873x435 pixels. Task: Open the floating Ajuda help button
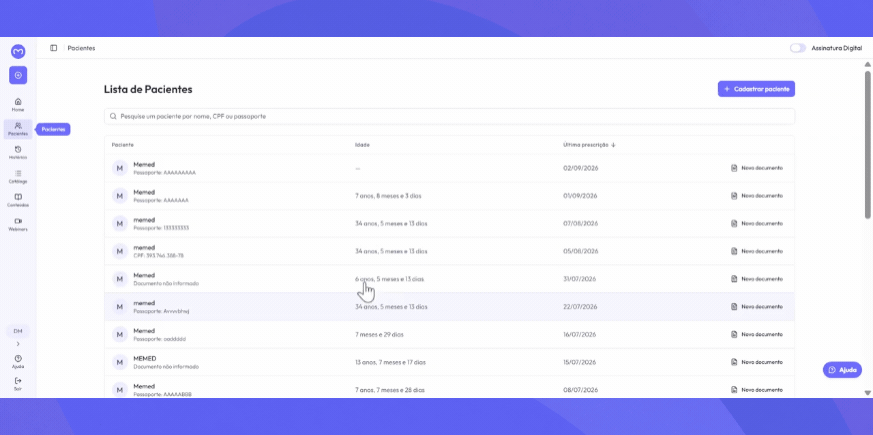(842, 370)
